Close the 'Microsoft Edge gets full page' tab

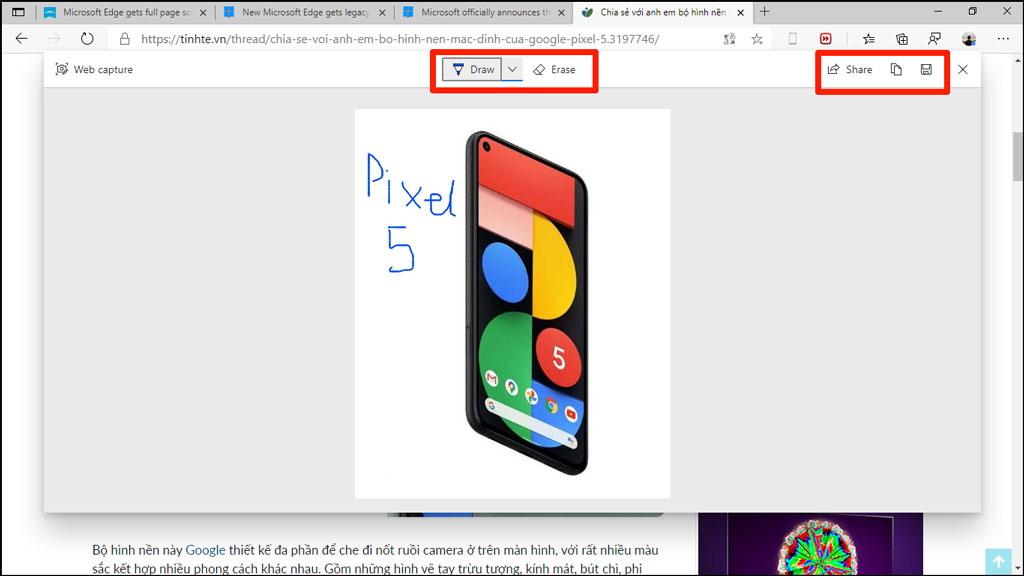pyautogui.click(x=203, y=12)
